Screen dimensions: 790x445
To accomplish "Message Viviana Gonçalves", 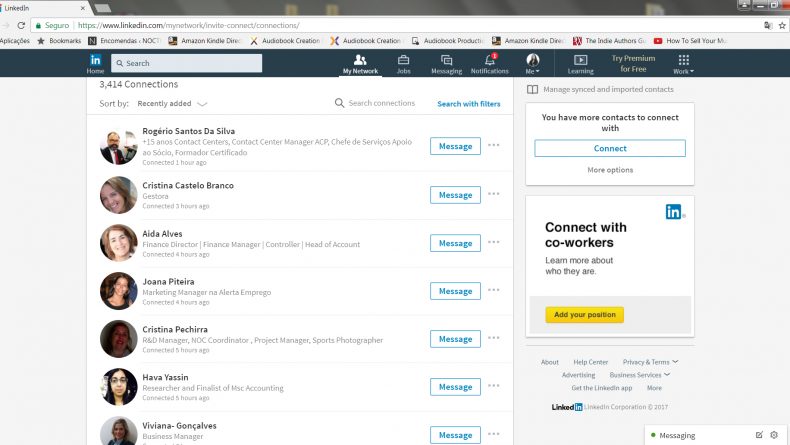I will [x=455, y=435].
